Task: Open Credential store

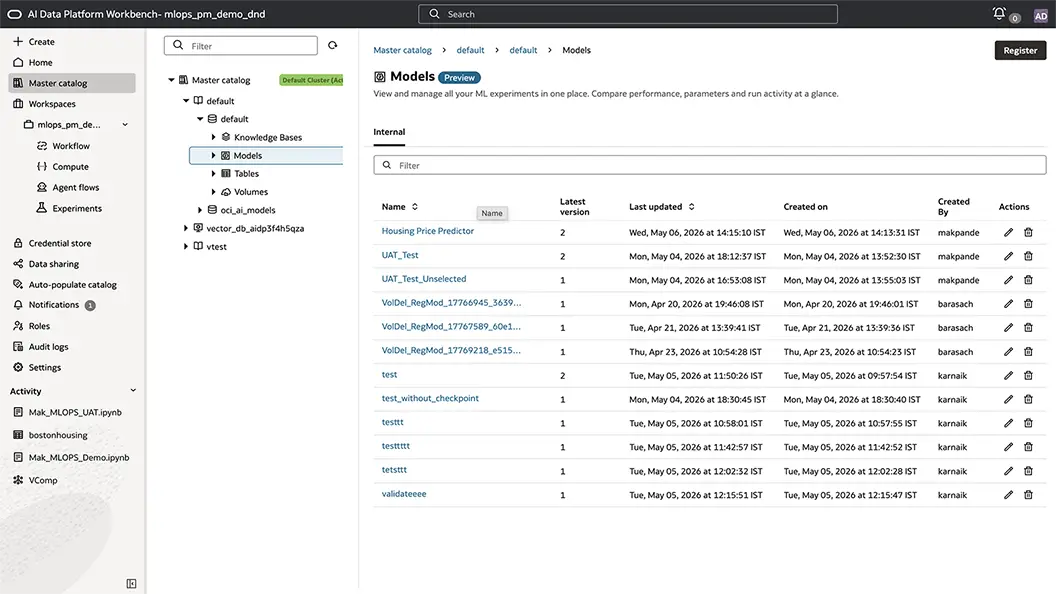Action: 60,243
